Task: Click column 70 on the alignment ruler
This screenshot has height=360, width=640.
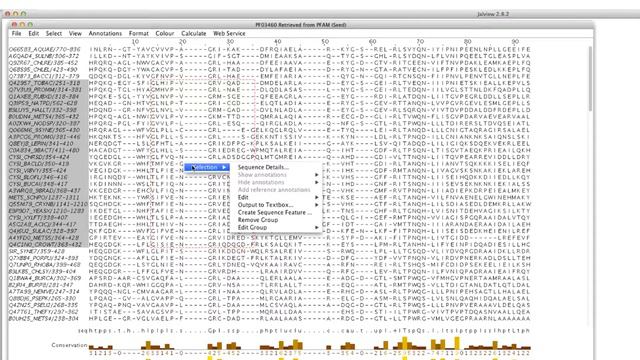Action: pyautogui.click(x=420, y=42)
